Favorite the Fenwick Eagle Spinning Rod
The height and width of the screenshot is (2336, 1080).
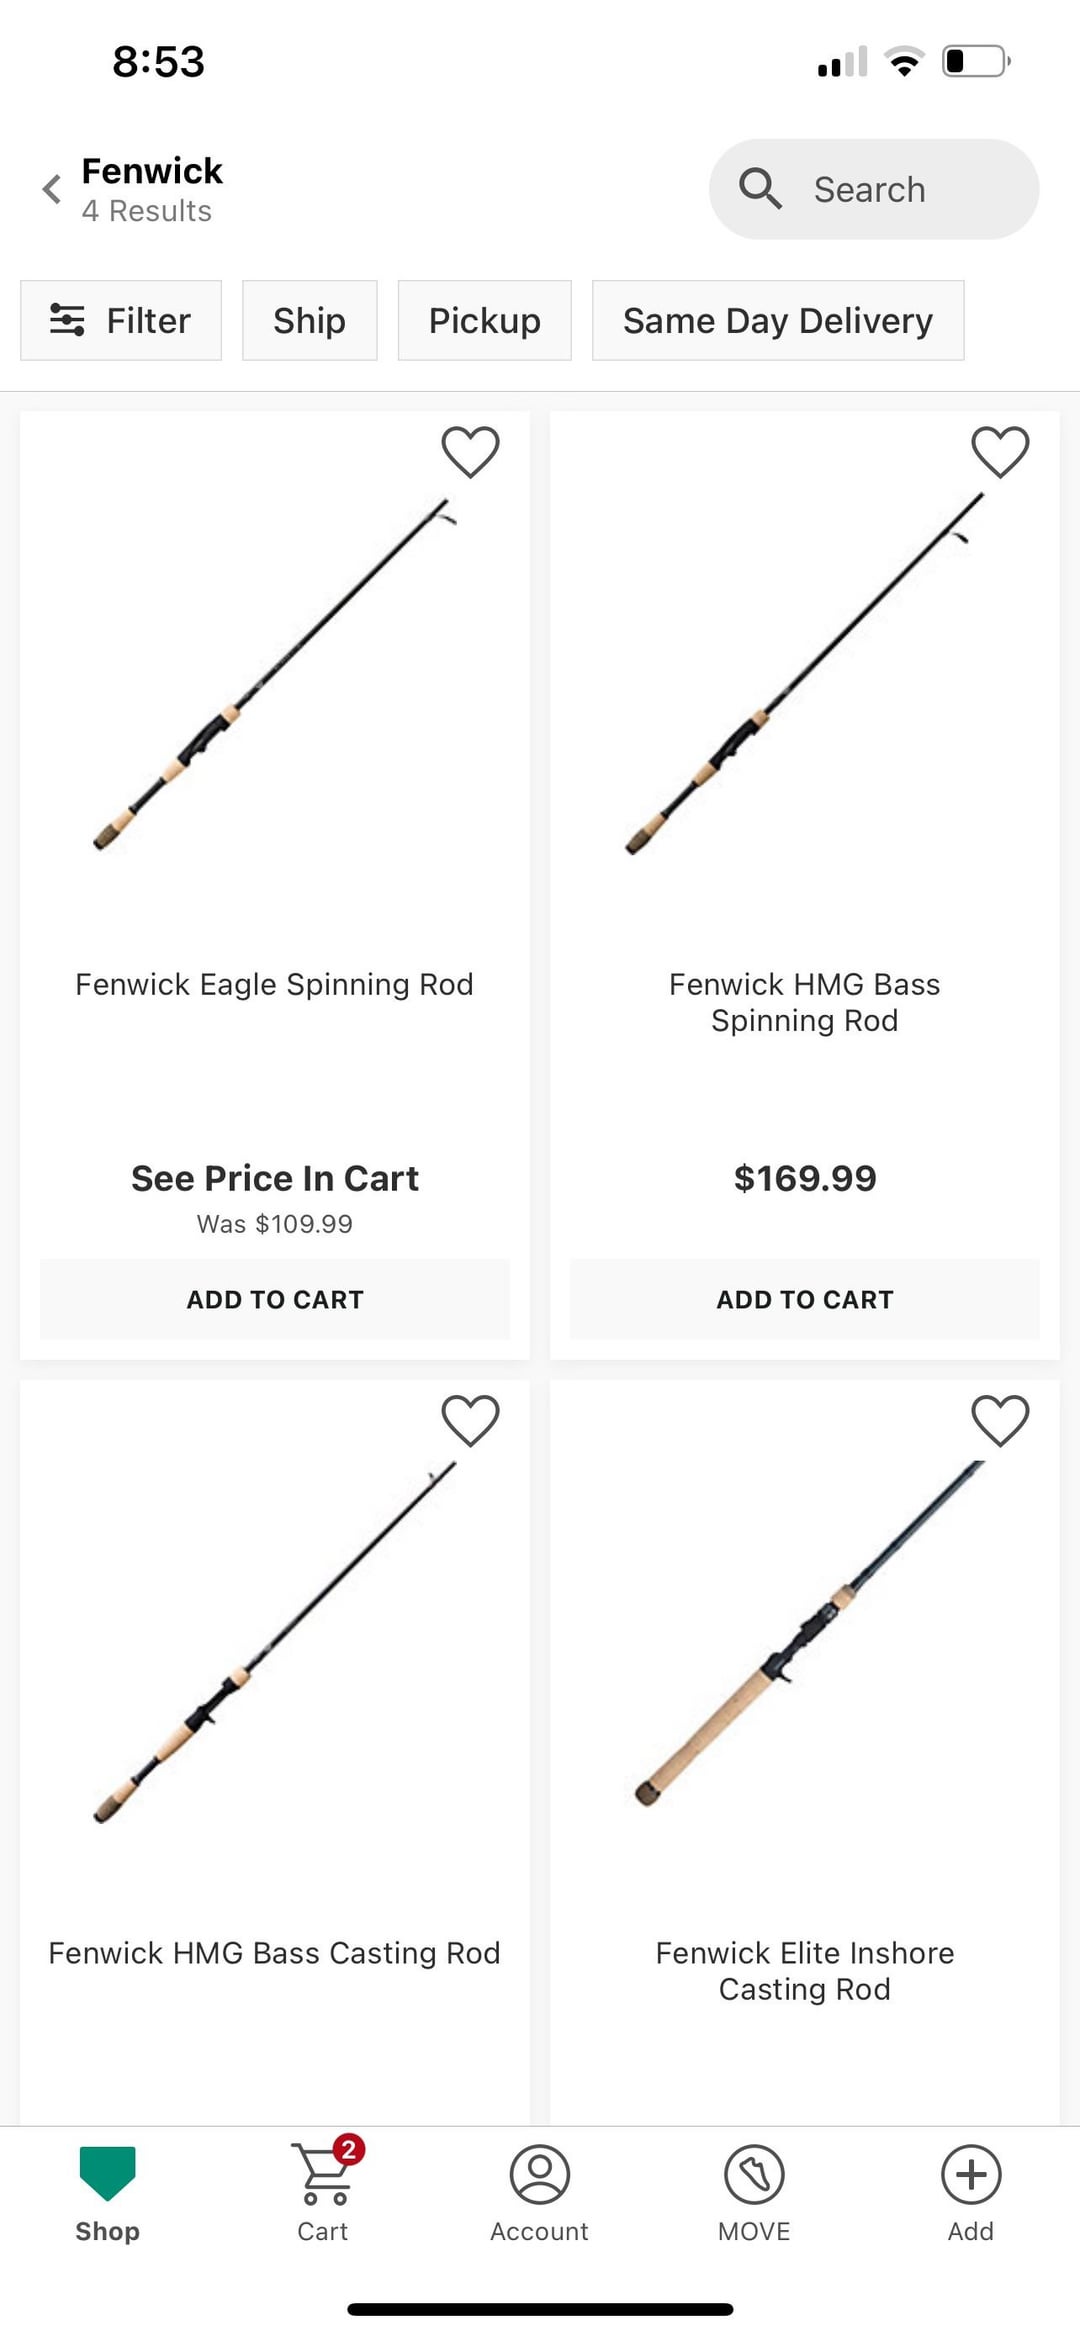coord(470,451)
